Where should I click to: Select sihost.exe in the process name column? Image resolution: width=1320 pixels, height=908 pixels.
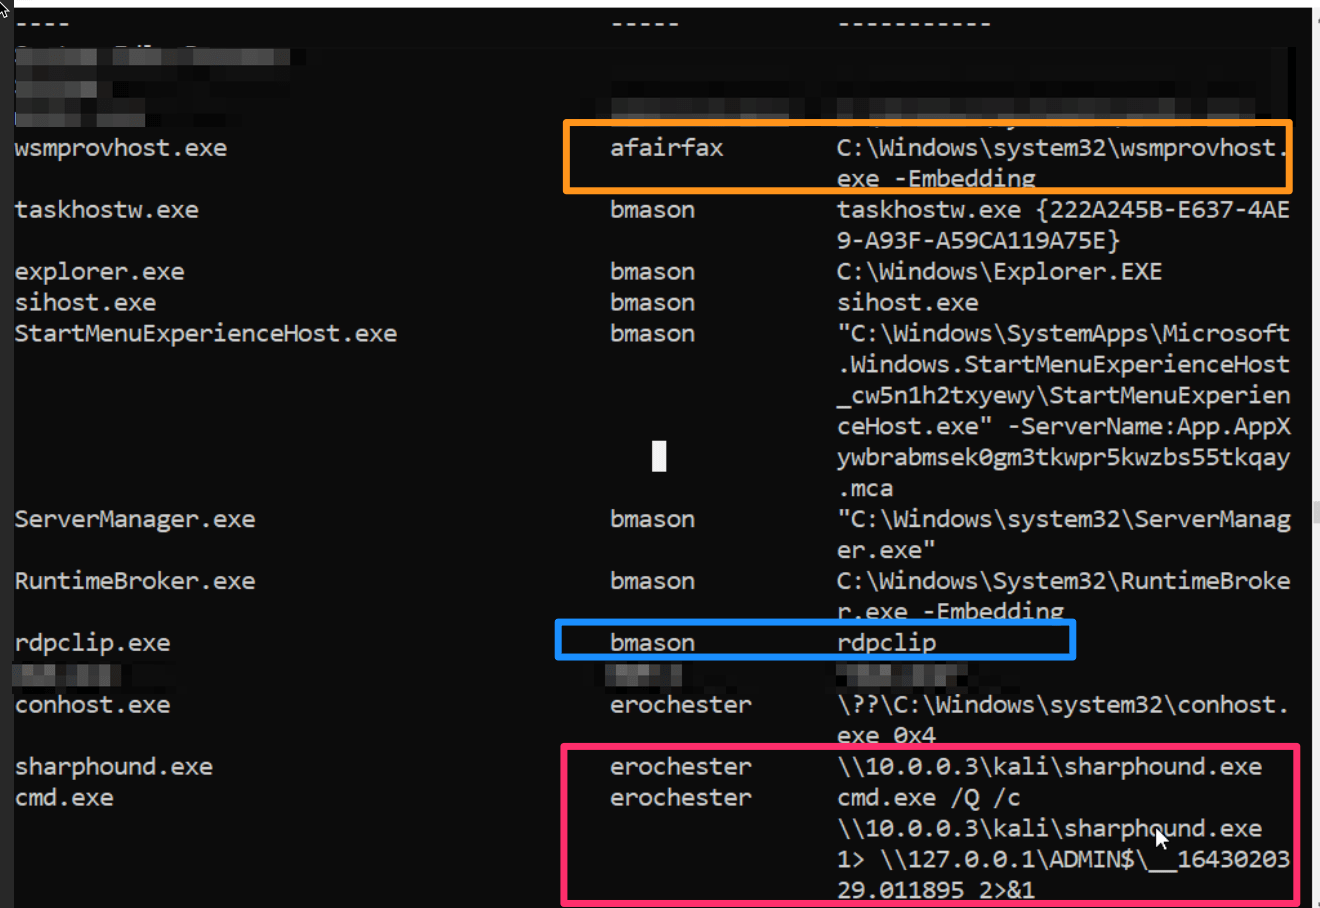coord(86,303)
